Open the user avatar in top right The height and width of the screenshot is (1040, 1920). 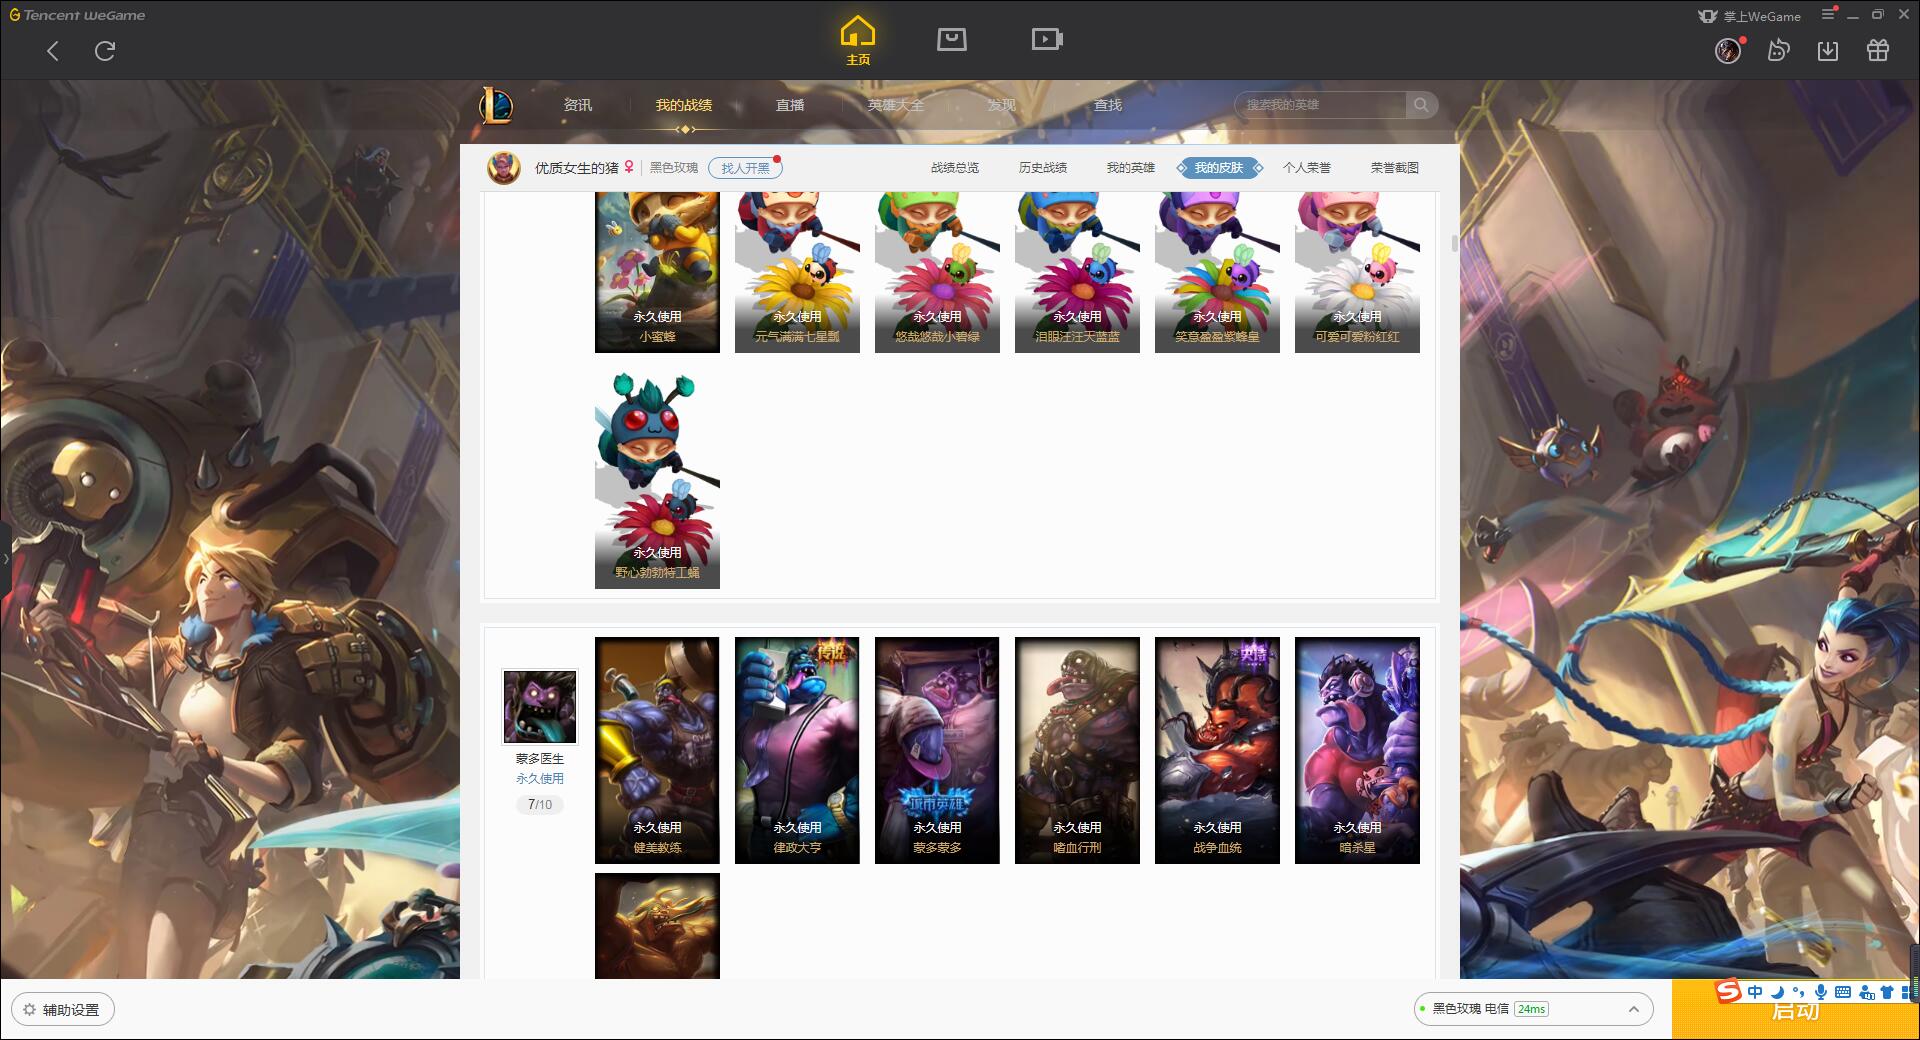click(x=1728, y=50)
